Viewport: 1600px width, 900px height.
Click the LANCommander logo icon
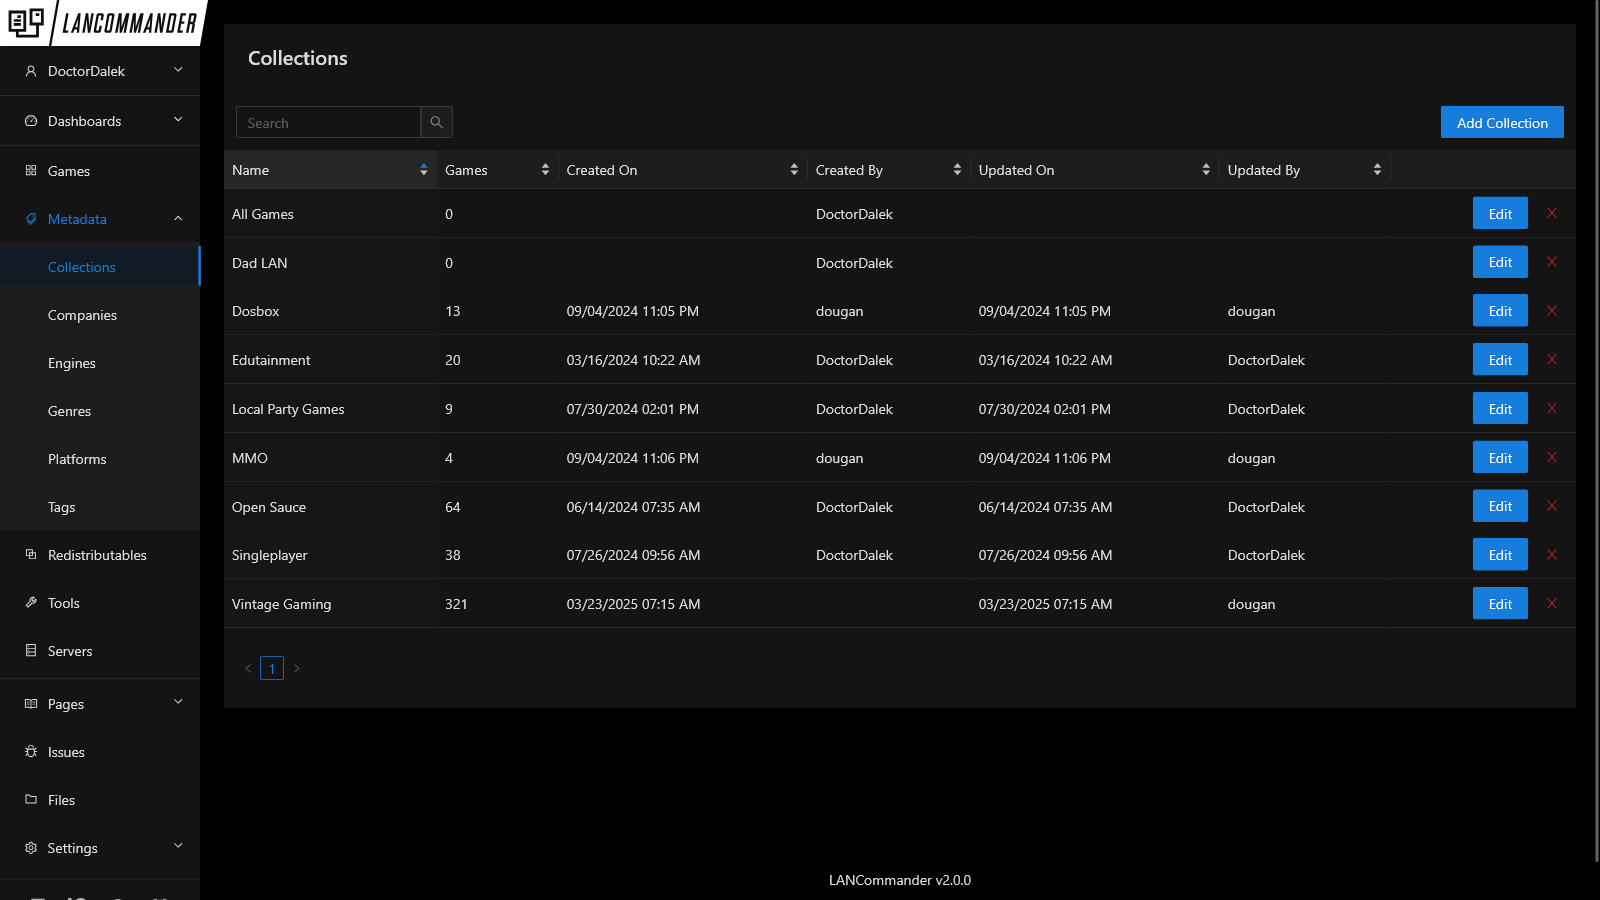(26, 22)
